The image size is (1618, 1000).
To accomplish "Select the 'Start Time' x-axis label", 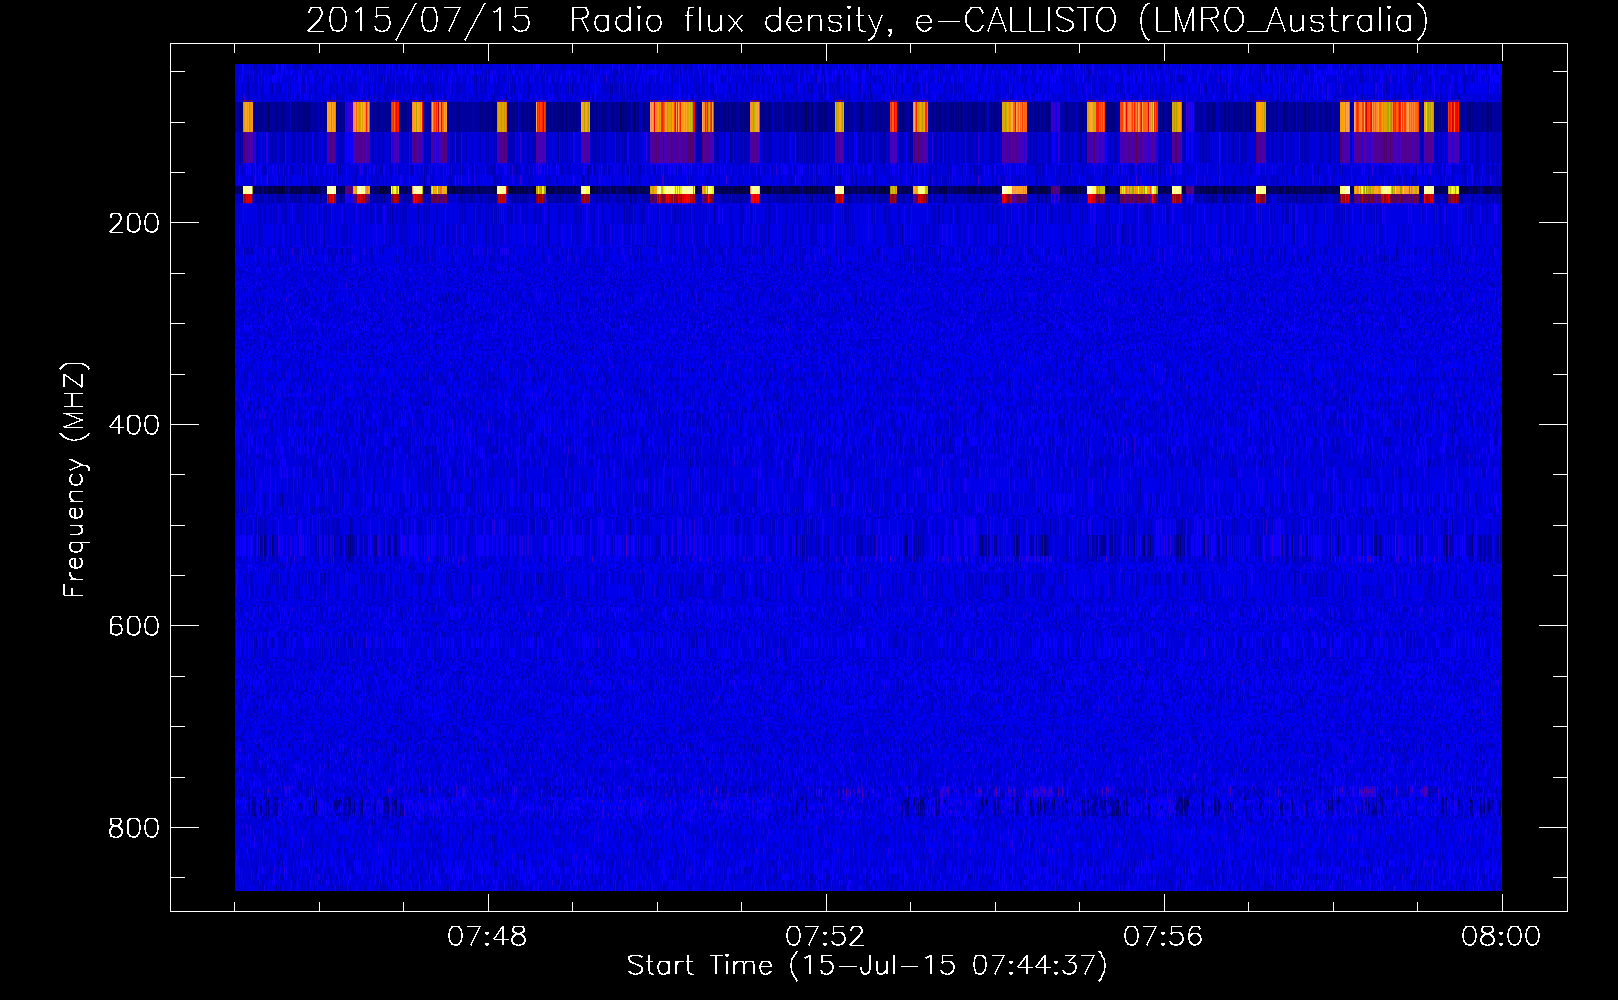I will point(867,966).
